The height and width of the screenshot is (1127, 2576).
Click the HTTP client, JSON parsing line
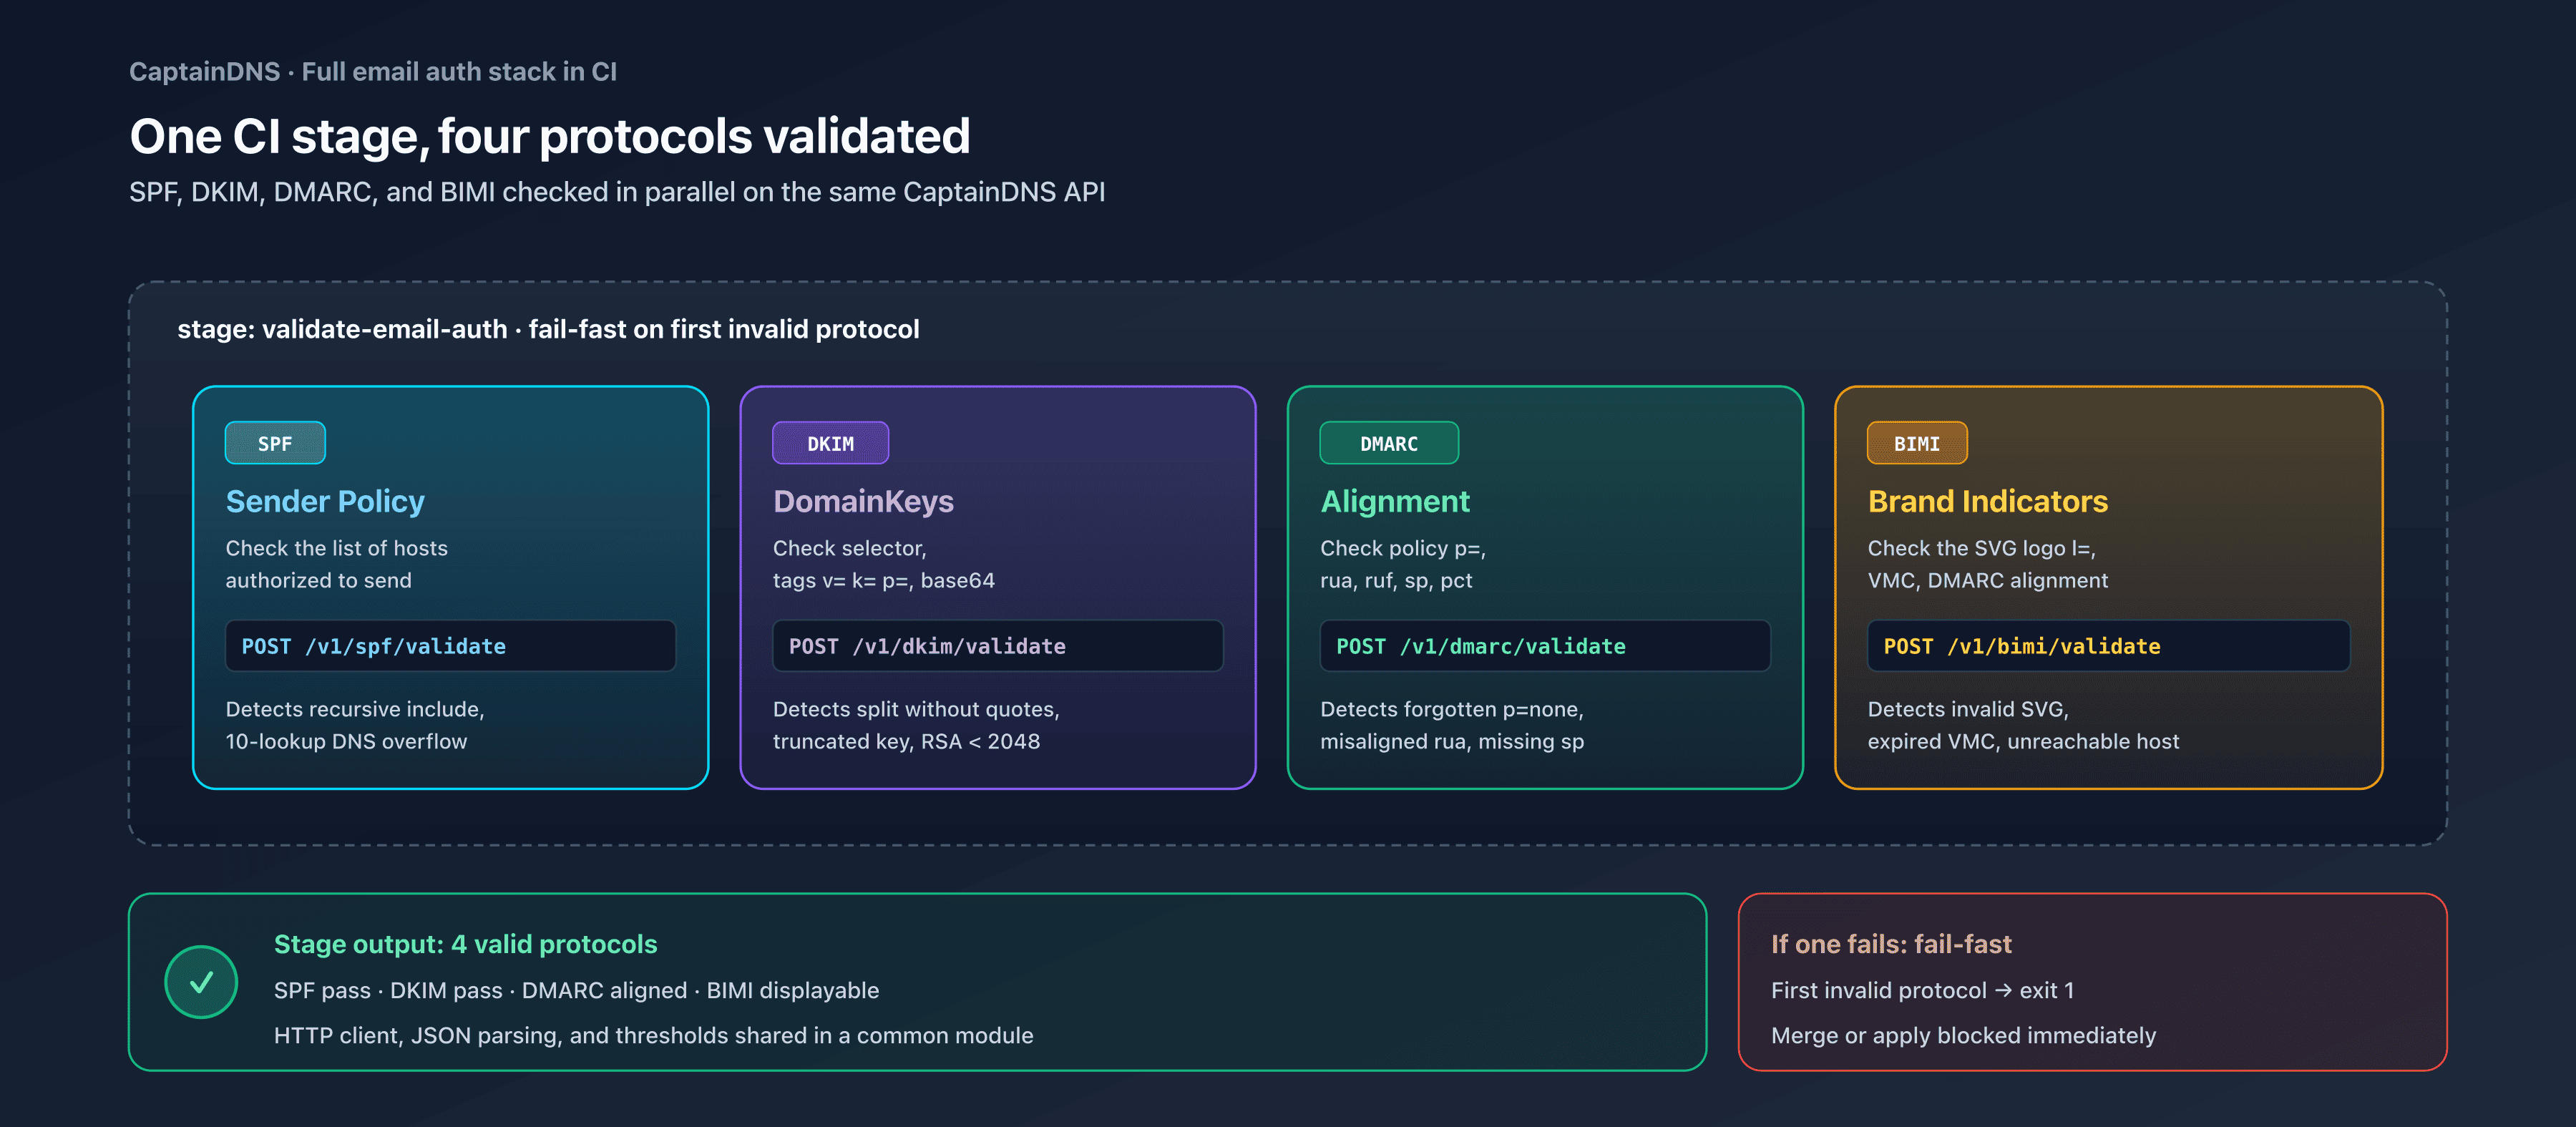coord(653,1035)
